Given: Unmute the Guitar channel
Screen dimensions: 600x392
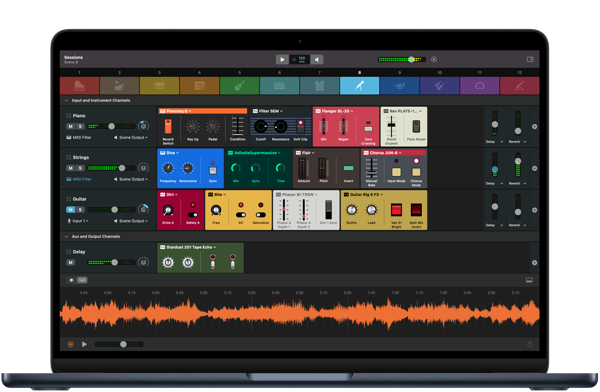Looking at the screenshot, I should tap(70, 209).
